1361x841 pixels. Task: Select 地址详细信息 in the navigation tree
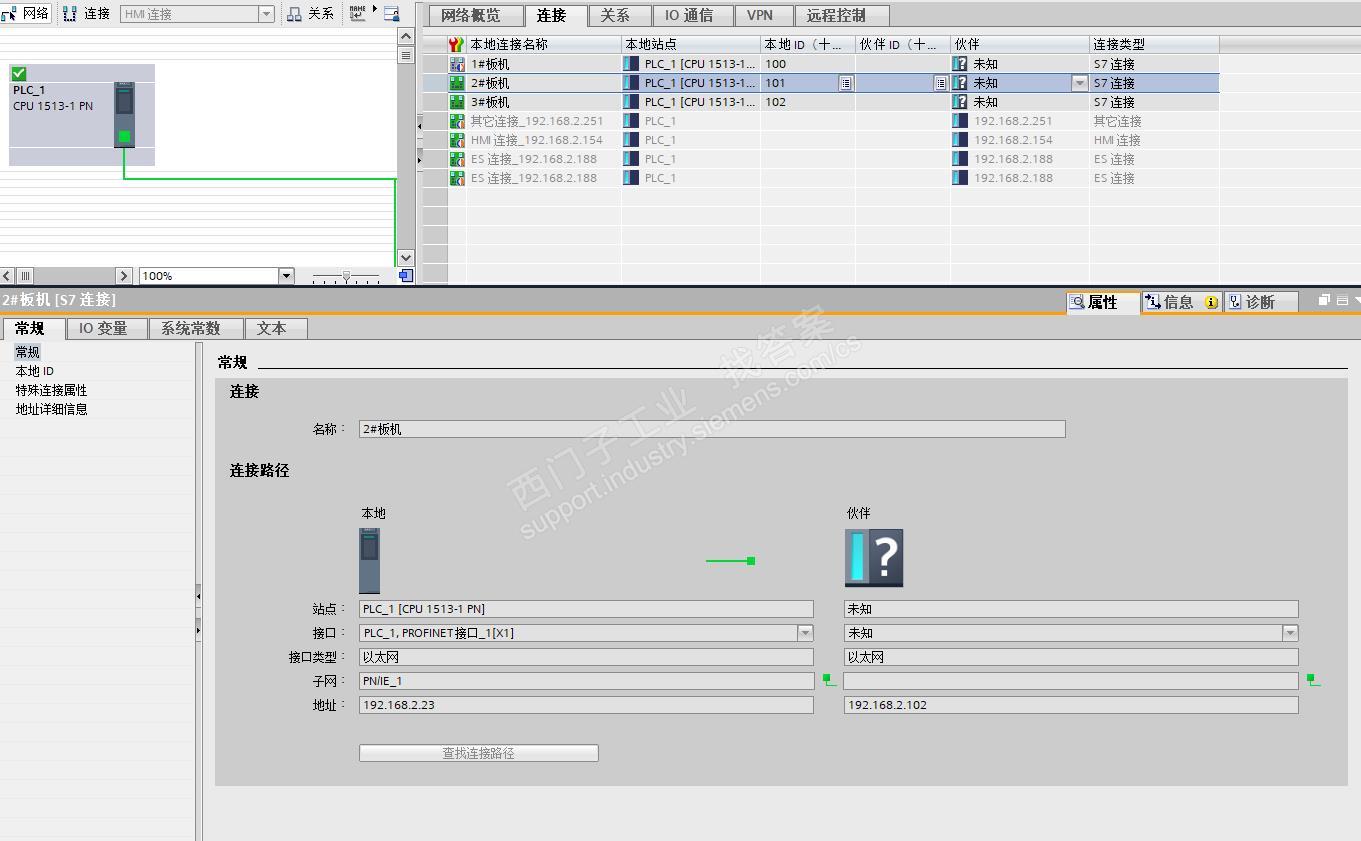(x=51, y=409)
